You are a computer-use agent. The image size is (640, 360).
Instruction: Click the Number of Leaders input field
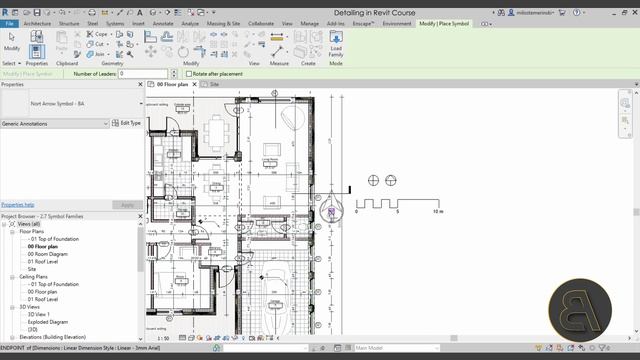tap(143, 74)
